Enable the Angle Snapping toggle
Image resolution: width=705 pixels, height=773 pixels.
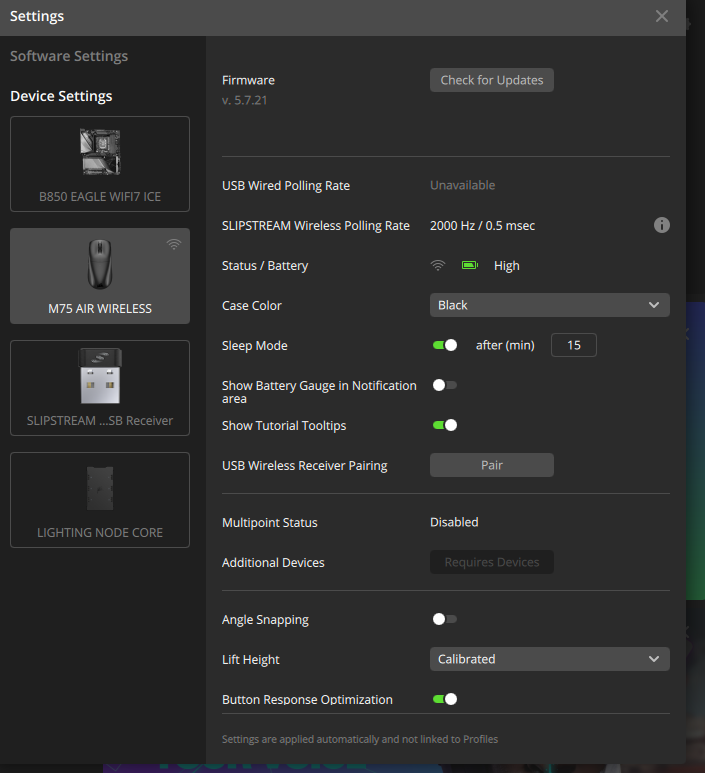point(445,619)
